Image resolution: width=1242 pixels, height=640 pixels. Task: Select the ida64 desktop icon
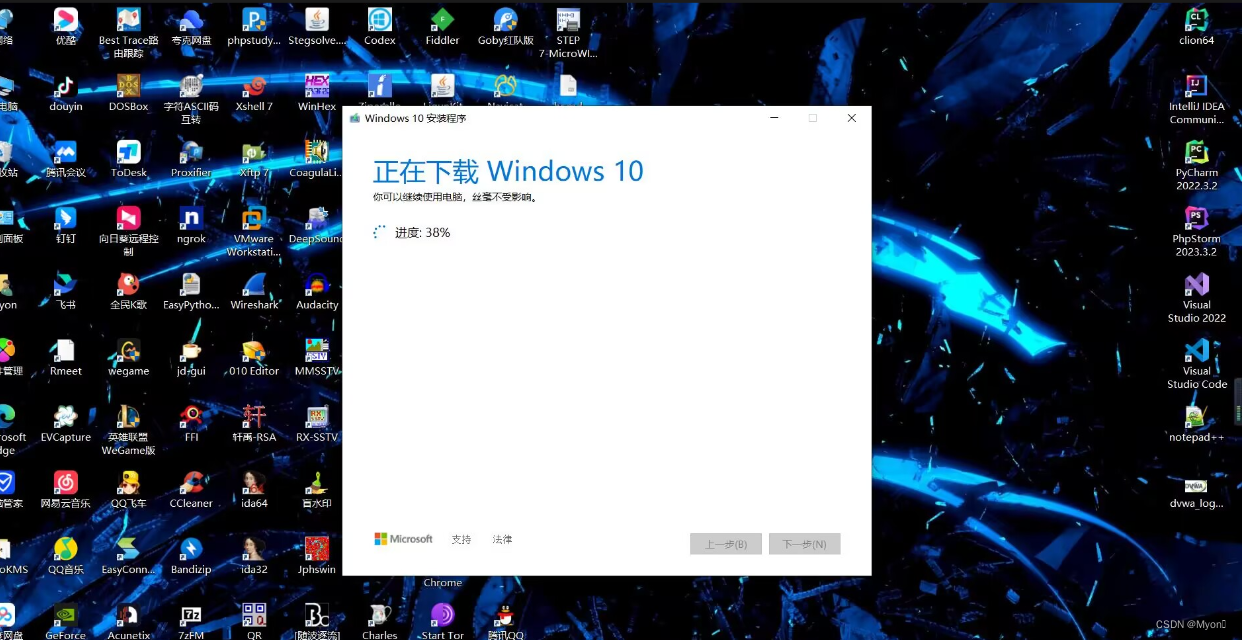254,489
